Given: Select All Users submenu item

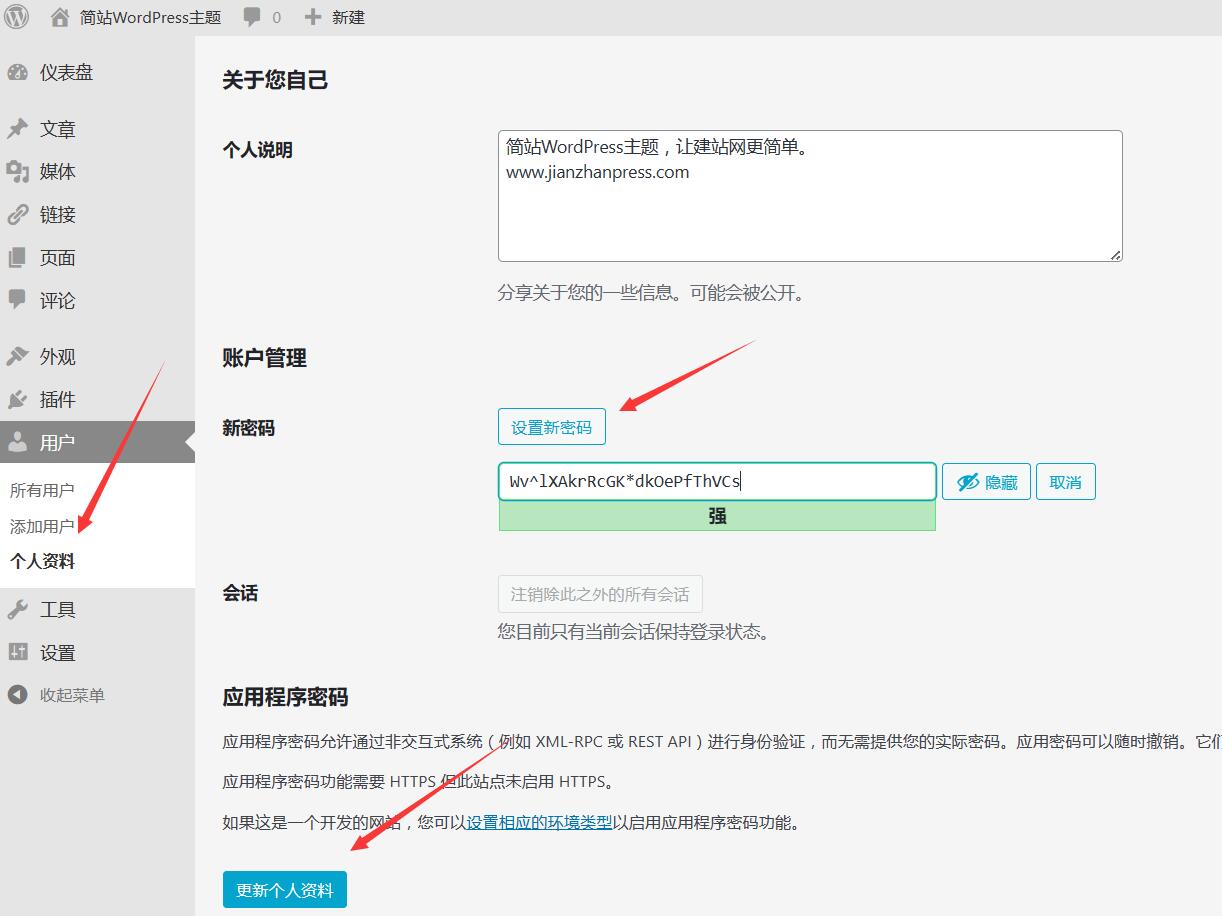Looking at the screenshot, I should pyautogui.click(x=42, y=490).
